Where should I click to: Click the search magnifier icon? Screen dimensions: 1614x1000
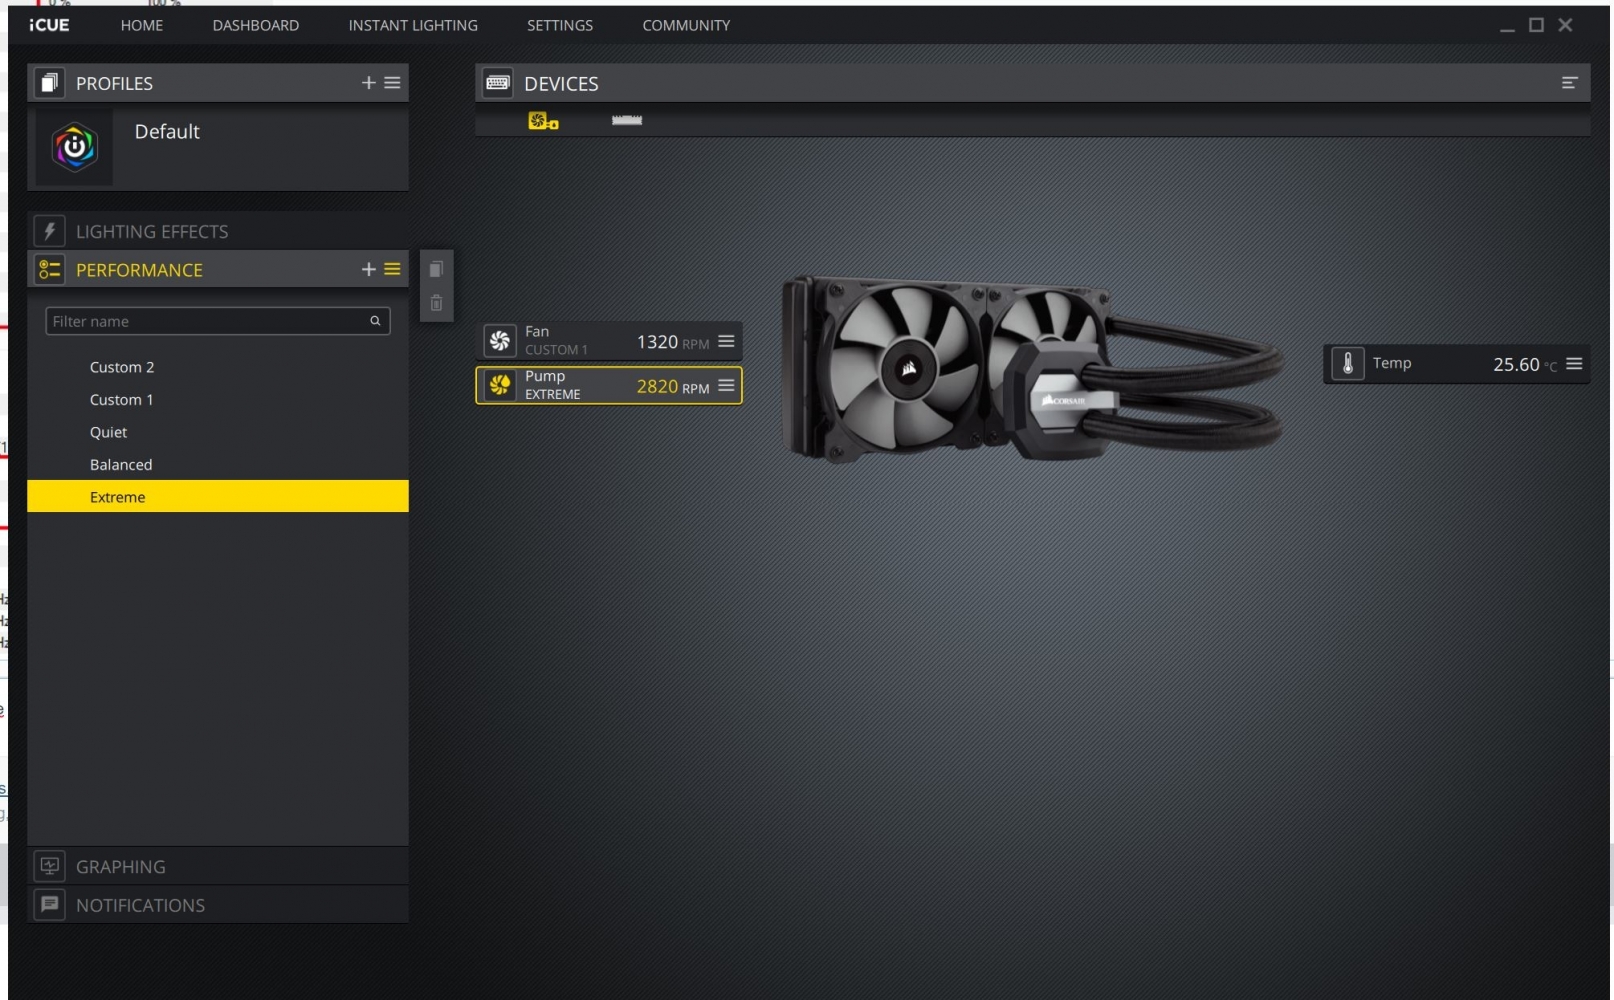tap(375, 321)
